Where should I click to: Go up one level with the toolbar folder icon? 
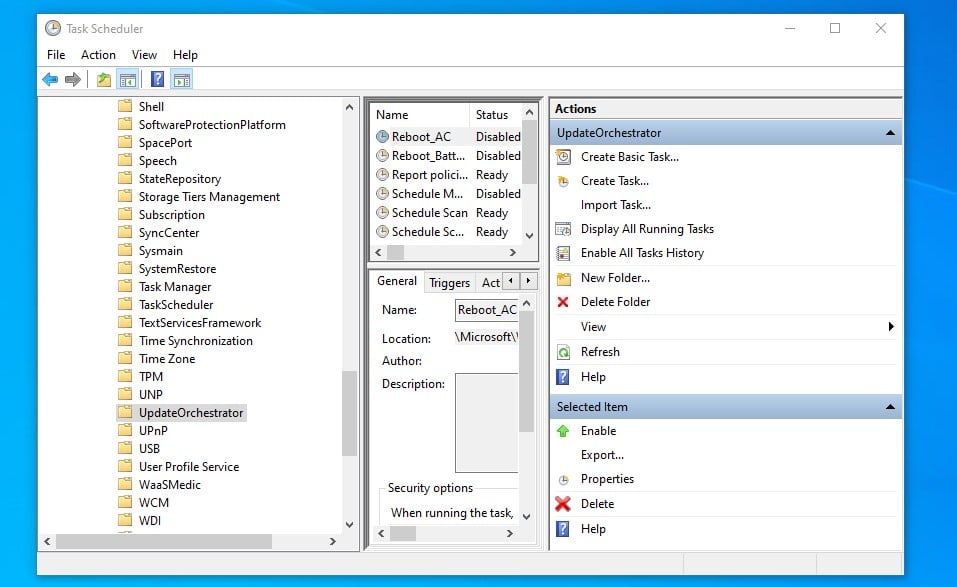tap(104, 79)
